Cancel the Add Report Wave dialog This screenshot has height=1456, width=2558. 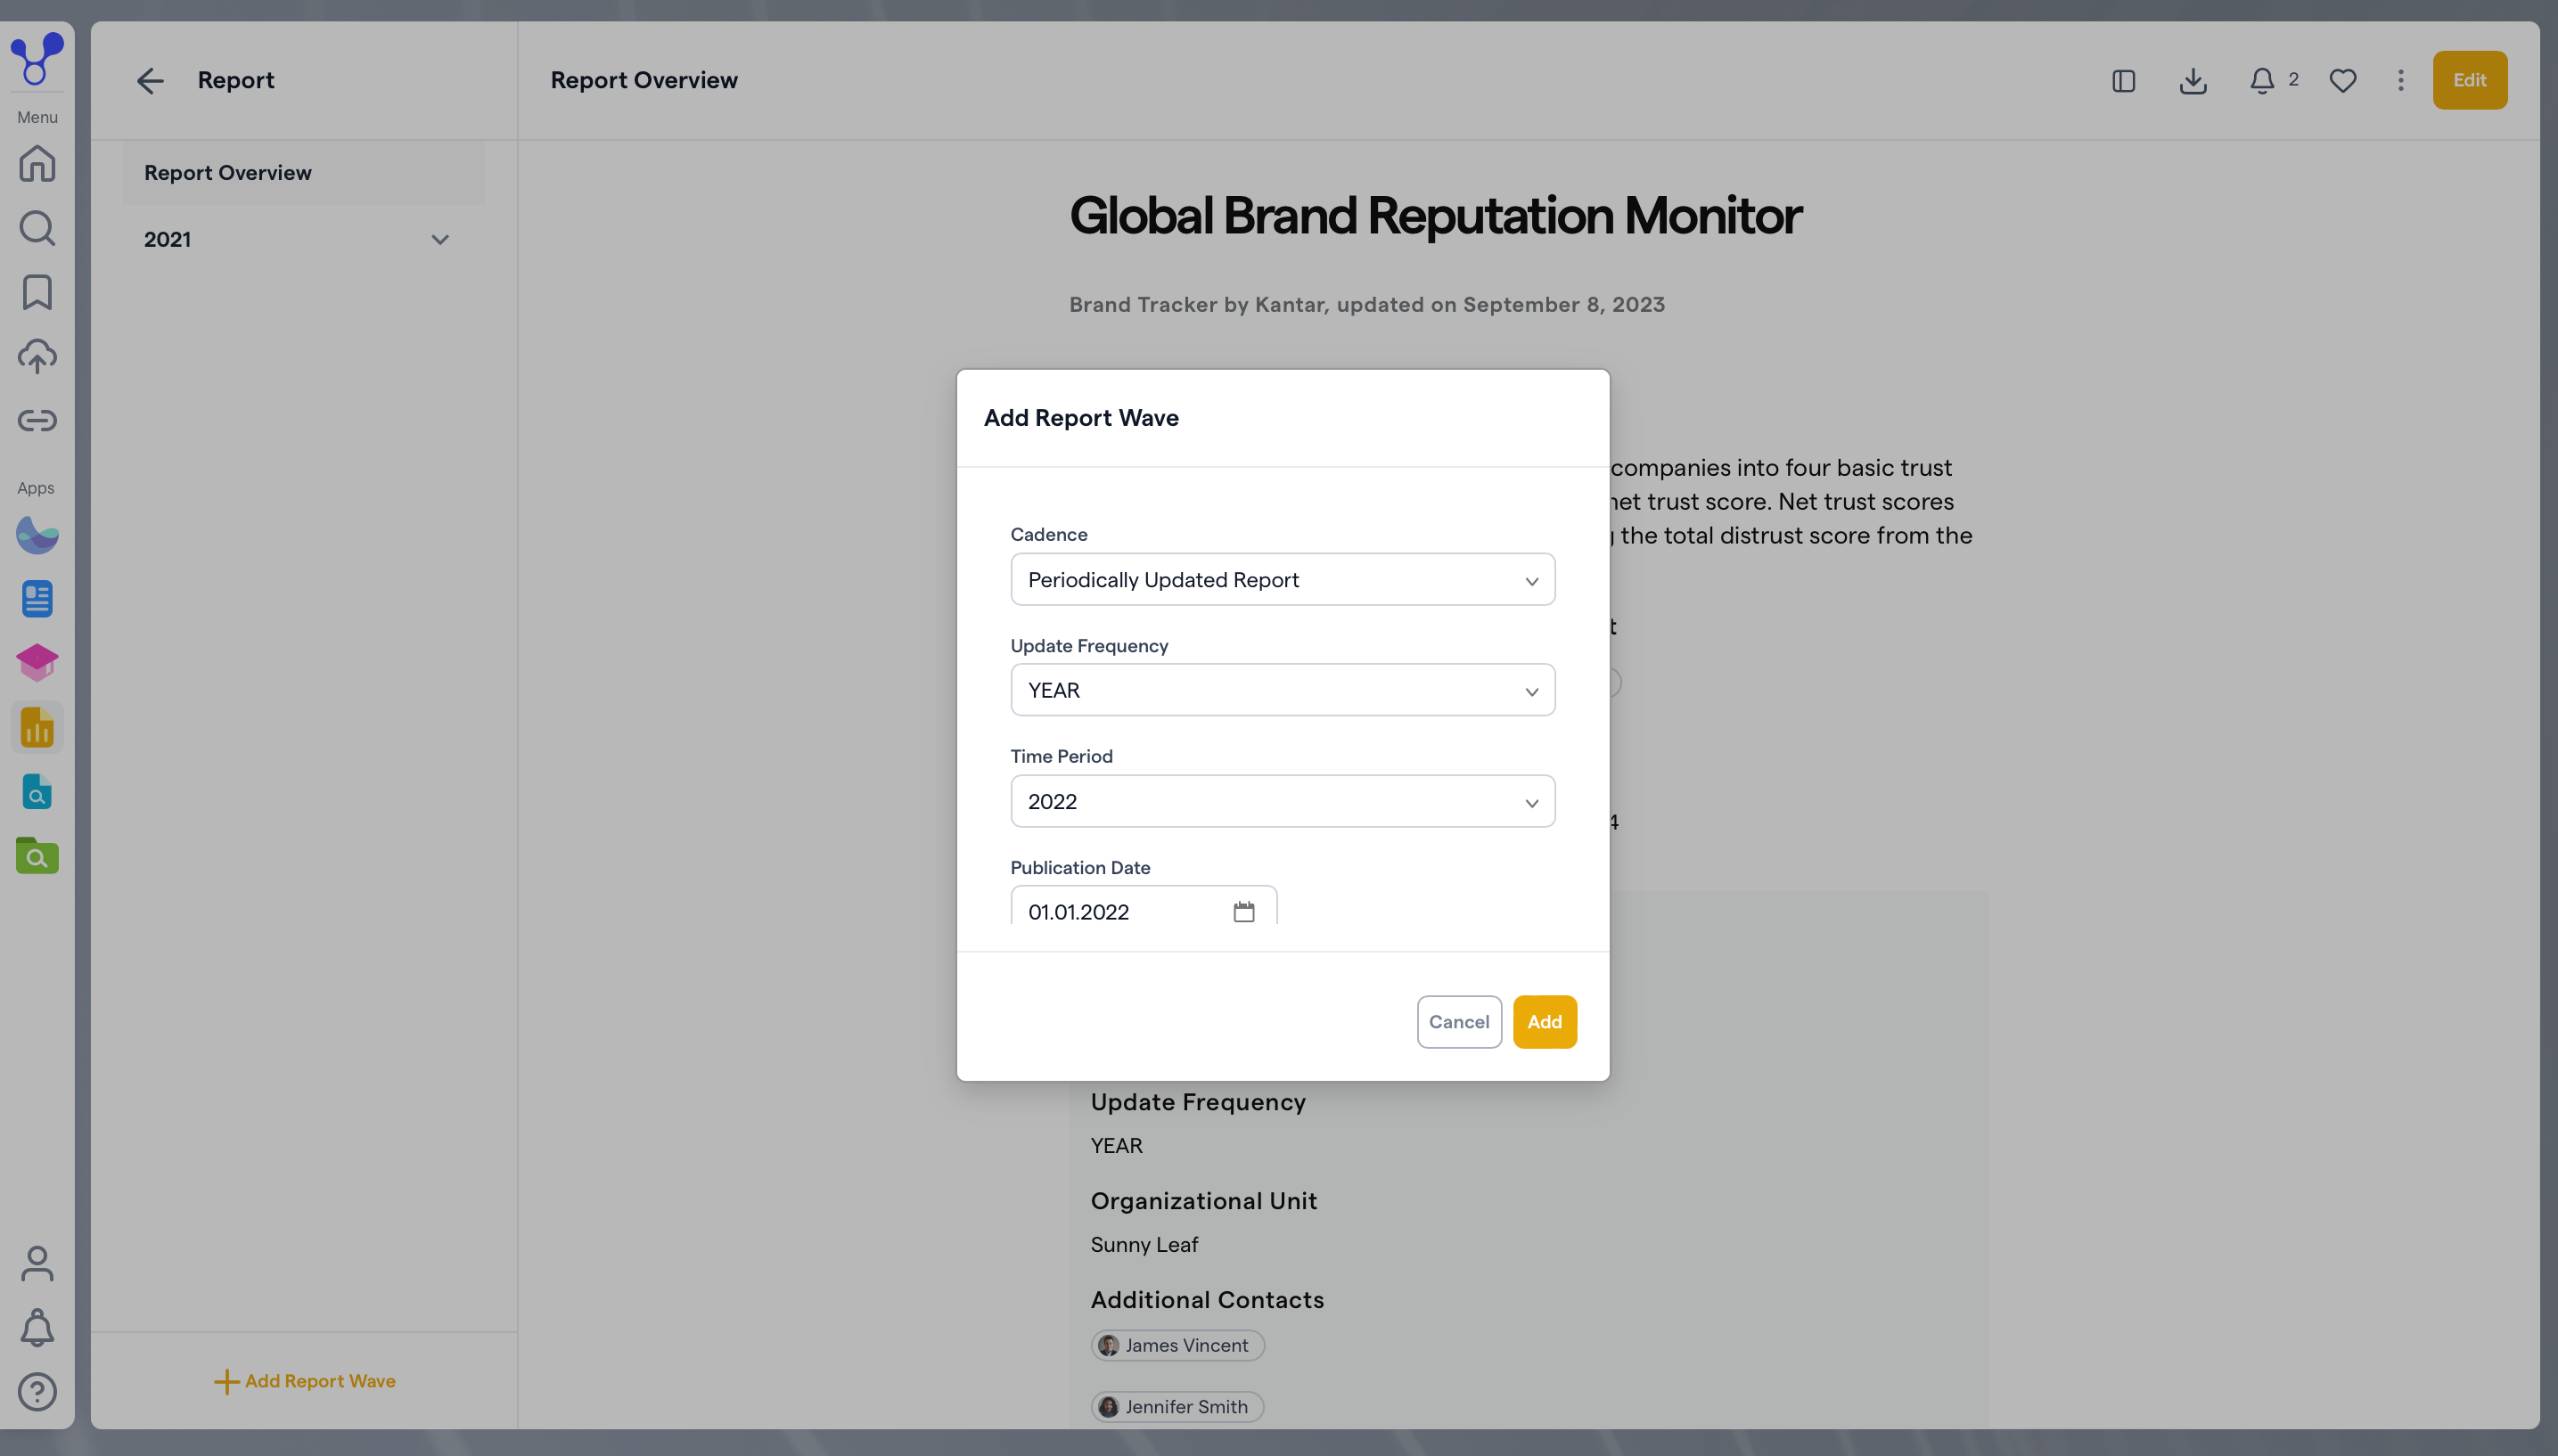(x=1459, y=1021)
